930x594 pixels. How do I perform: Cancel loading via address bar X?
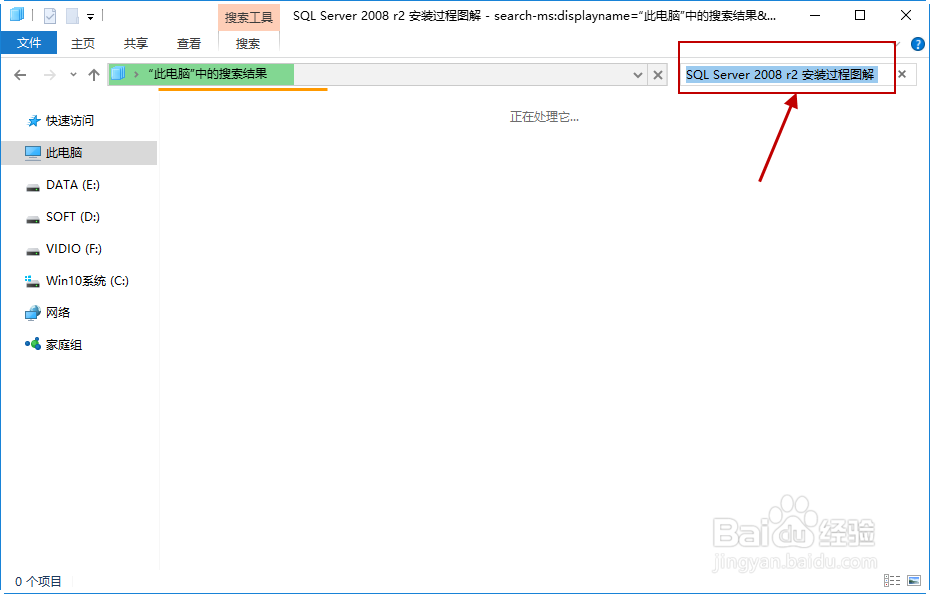click(x=658, y=74)
